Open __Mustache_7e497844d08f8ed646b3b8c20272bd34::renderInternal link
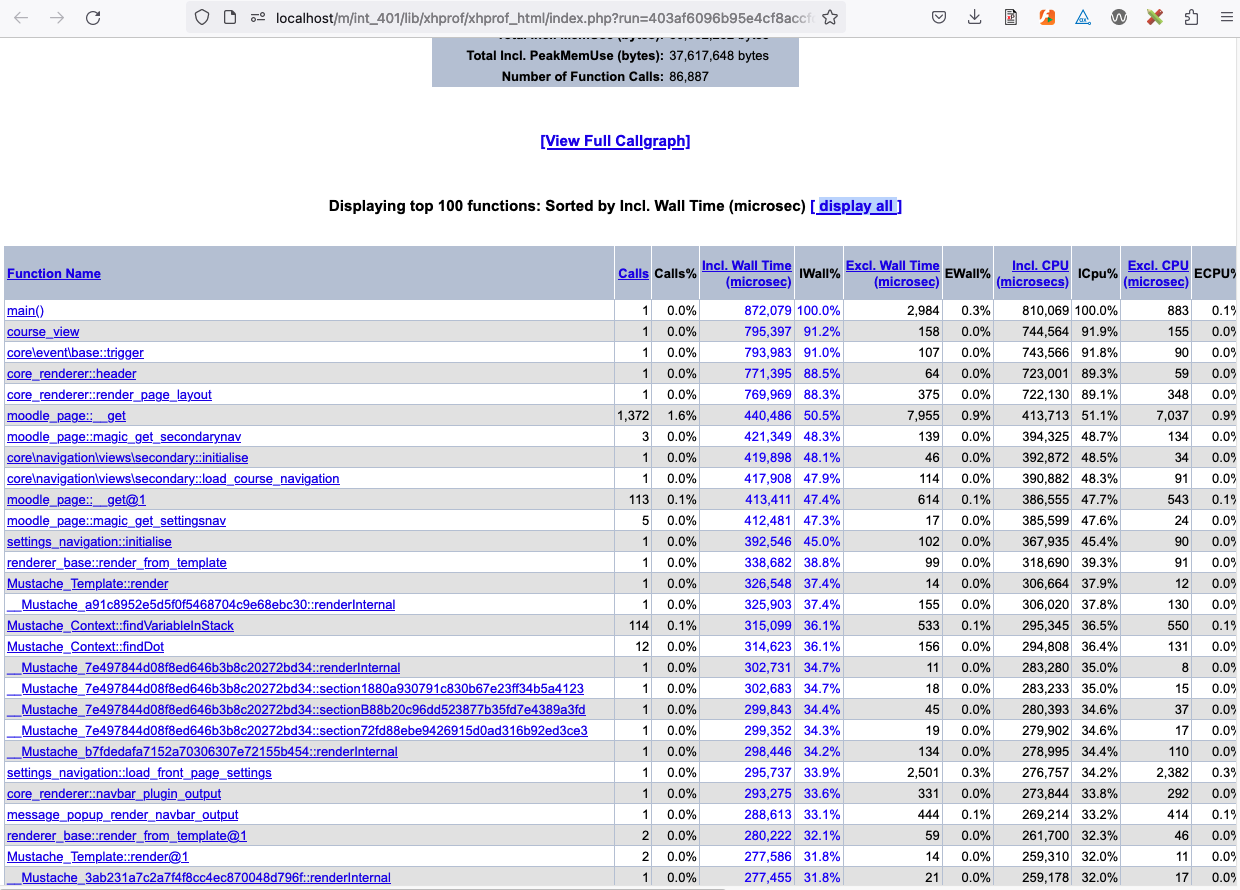 click(x=203, y=668)
